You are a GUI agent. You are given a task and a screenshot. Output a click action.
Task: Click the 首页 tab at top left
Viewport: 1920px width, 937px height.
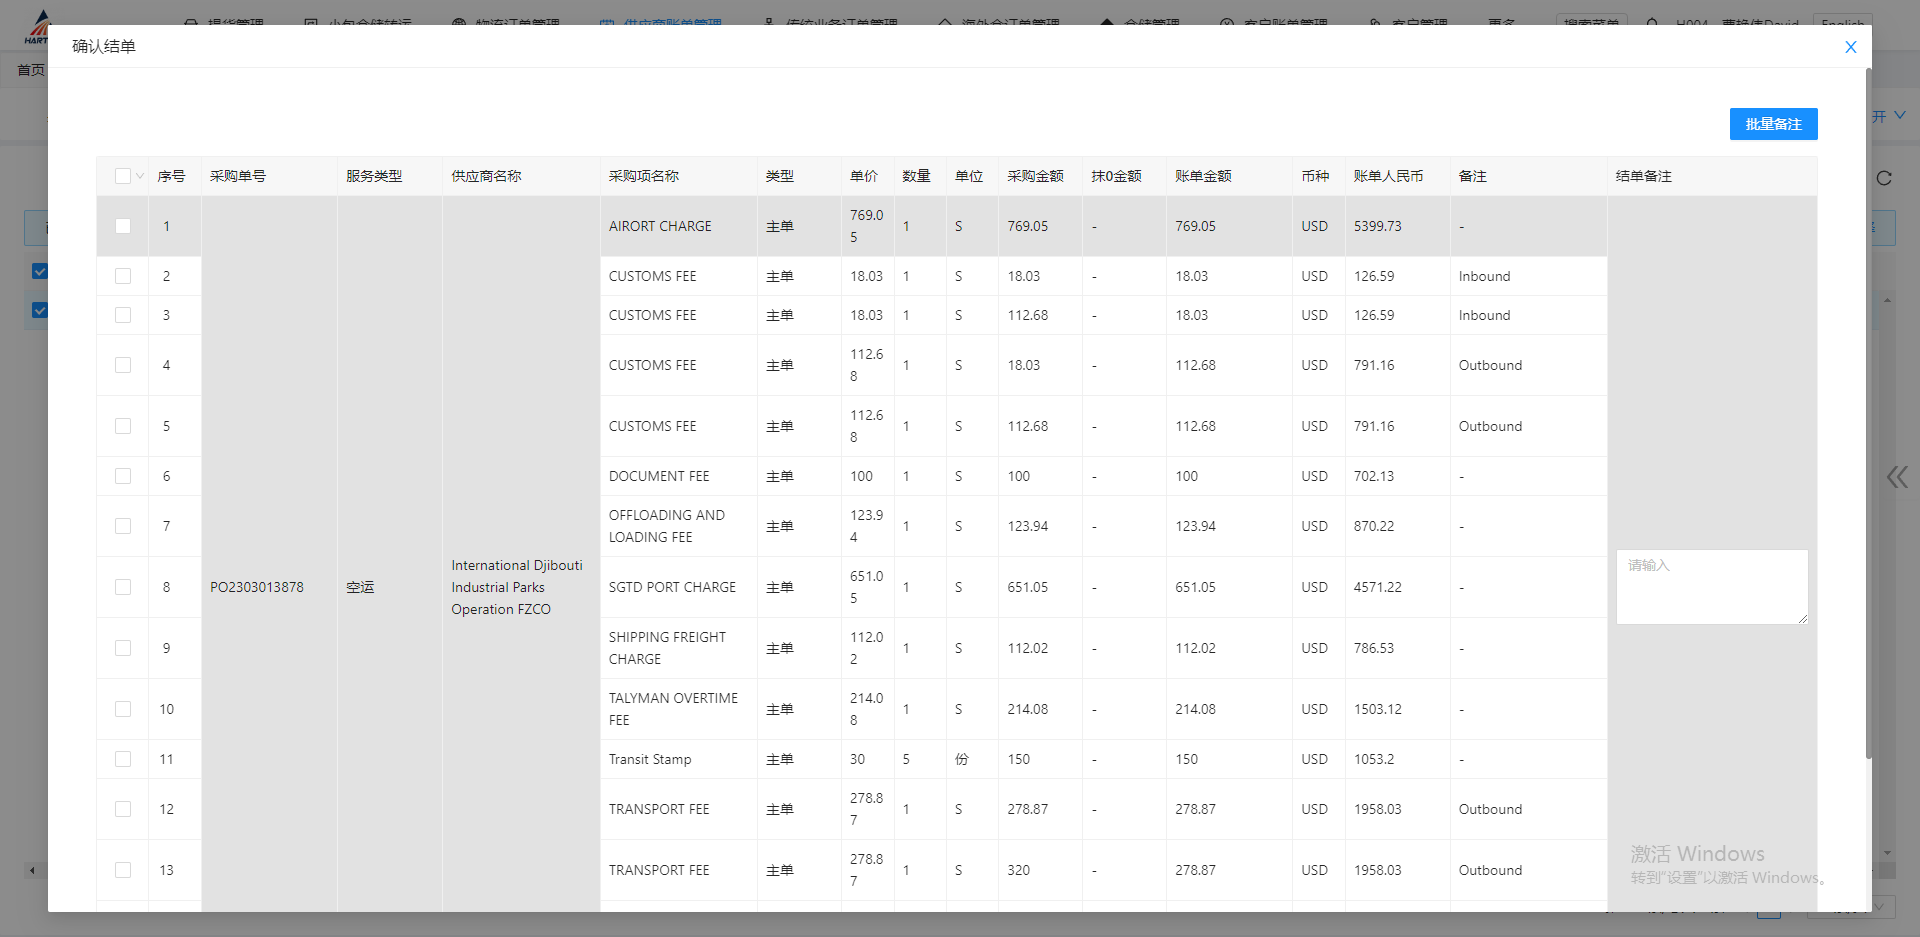[30, 70]
